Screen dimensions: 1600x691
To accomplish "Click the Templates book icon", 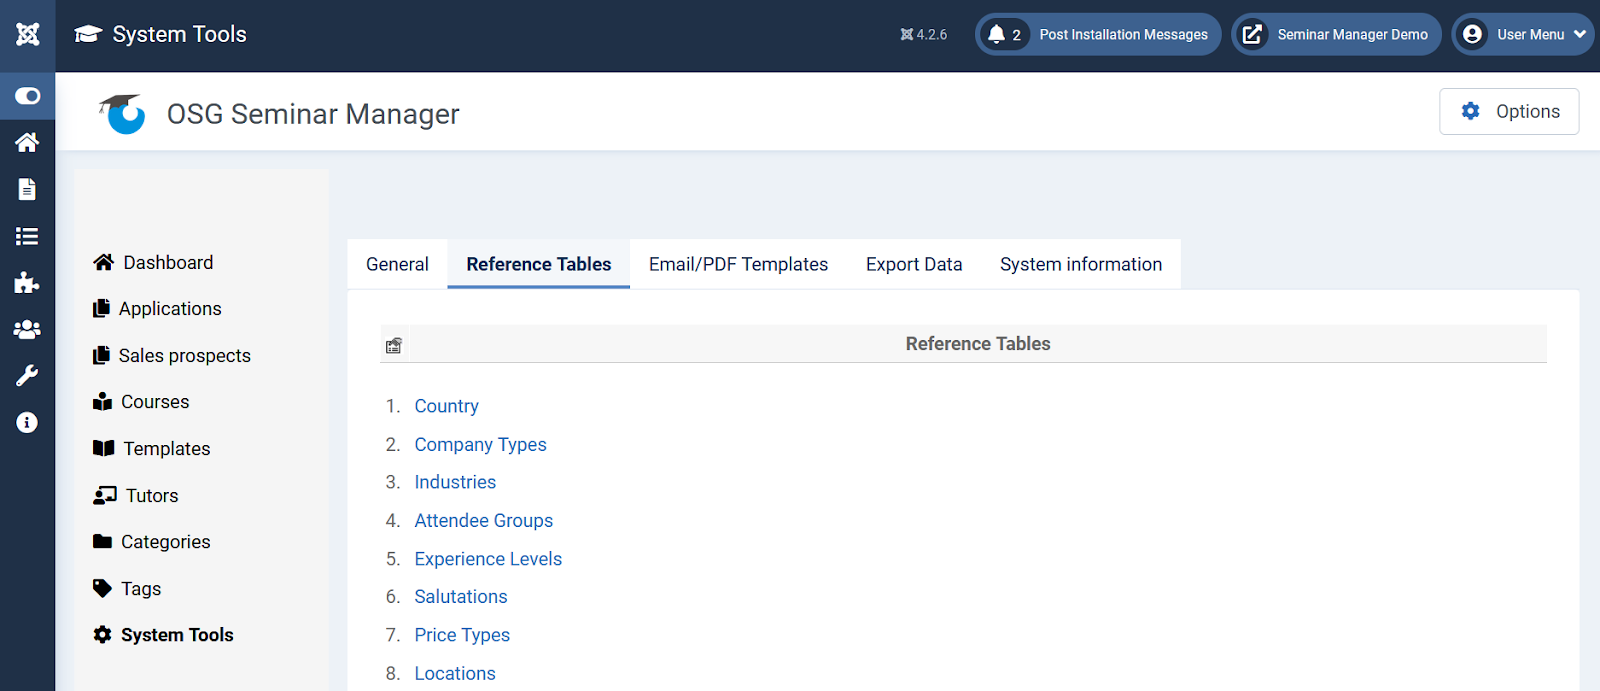I will 103,448.
